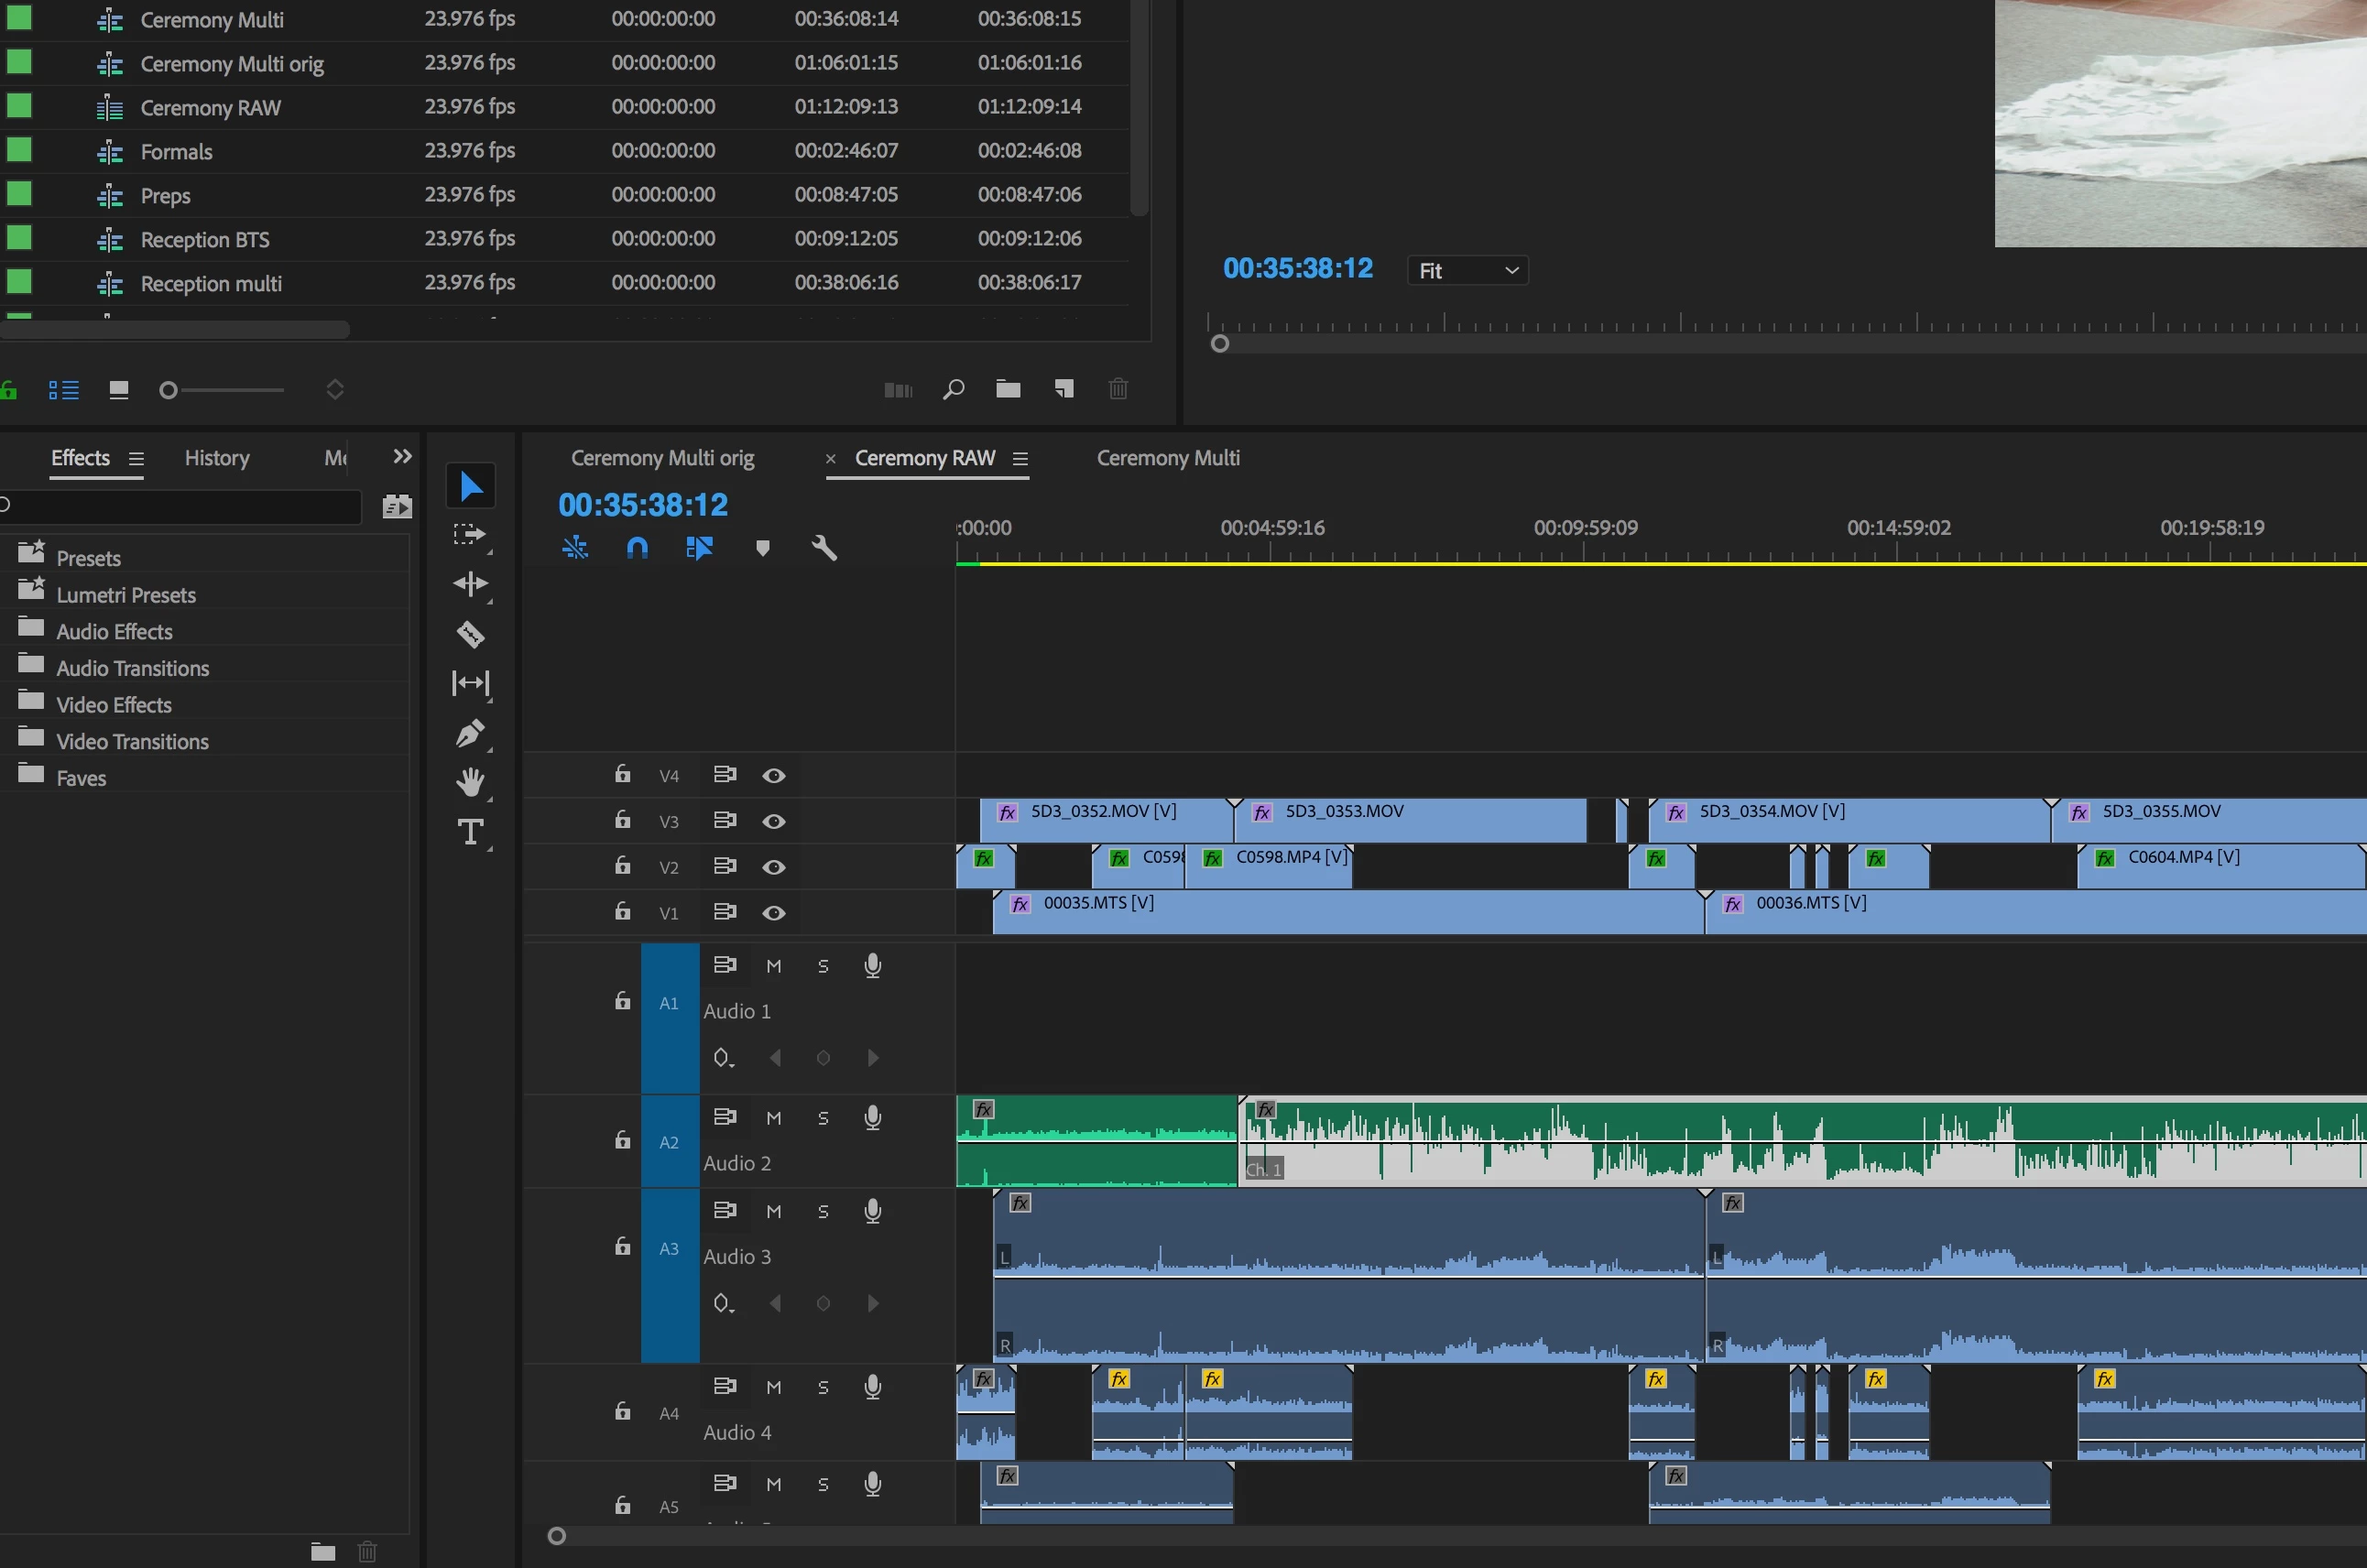Open the History panel tab

[217, 458]
